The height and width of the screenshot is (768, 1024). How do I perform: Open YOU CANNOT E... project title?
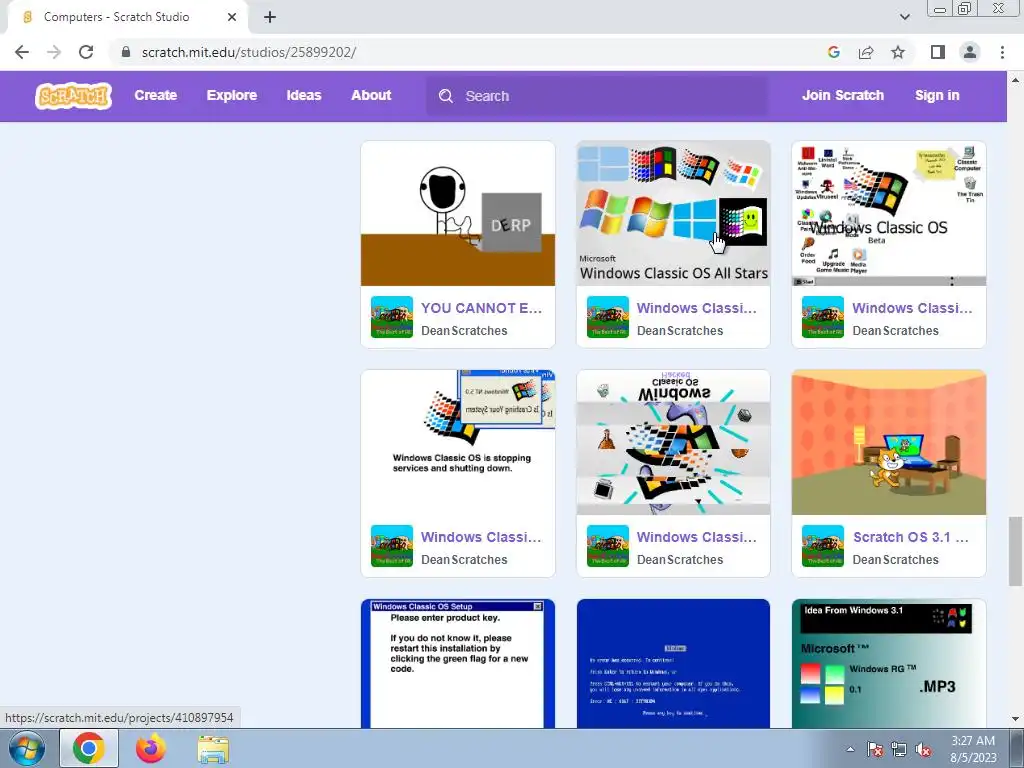pyautogui.click(x=481, y=308)
